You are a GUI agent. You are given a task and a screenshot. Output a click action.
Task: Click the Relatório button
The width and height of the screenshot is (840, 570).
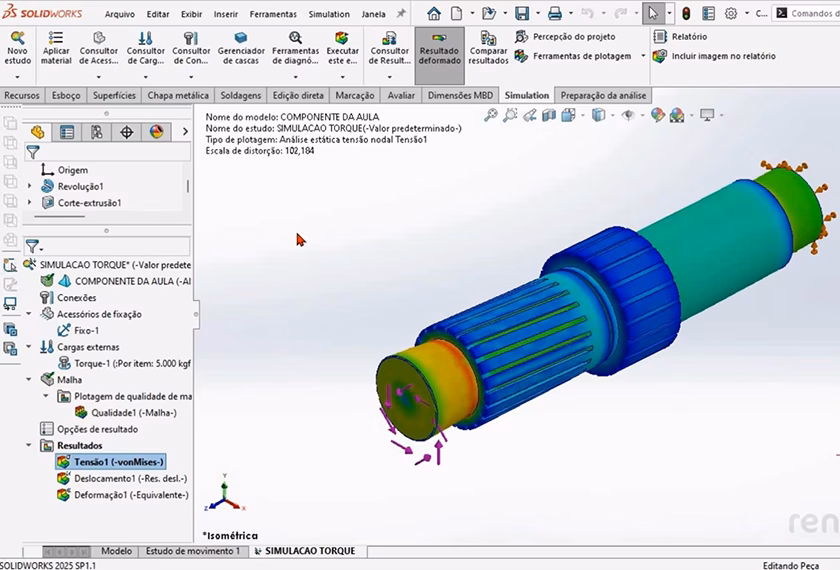click(688, 36)
